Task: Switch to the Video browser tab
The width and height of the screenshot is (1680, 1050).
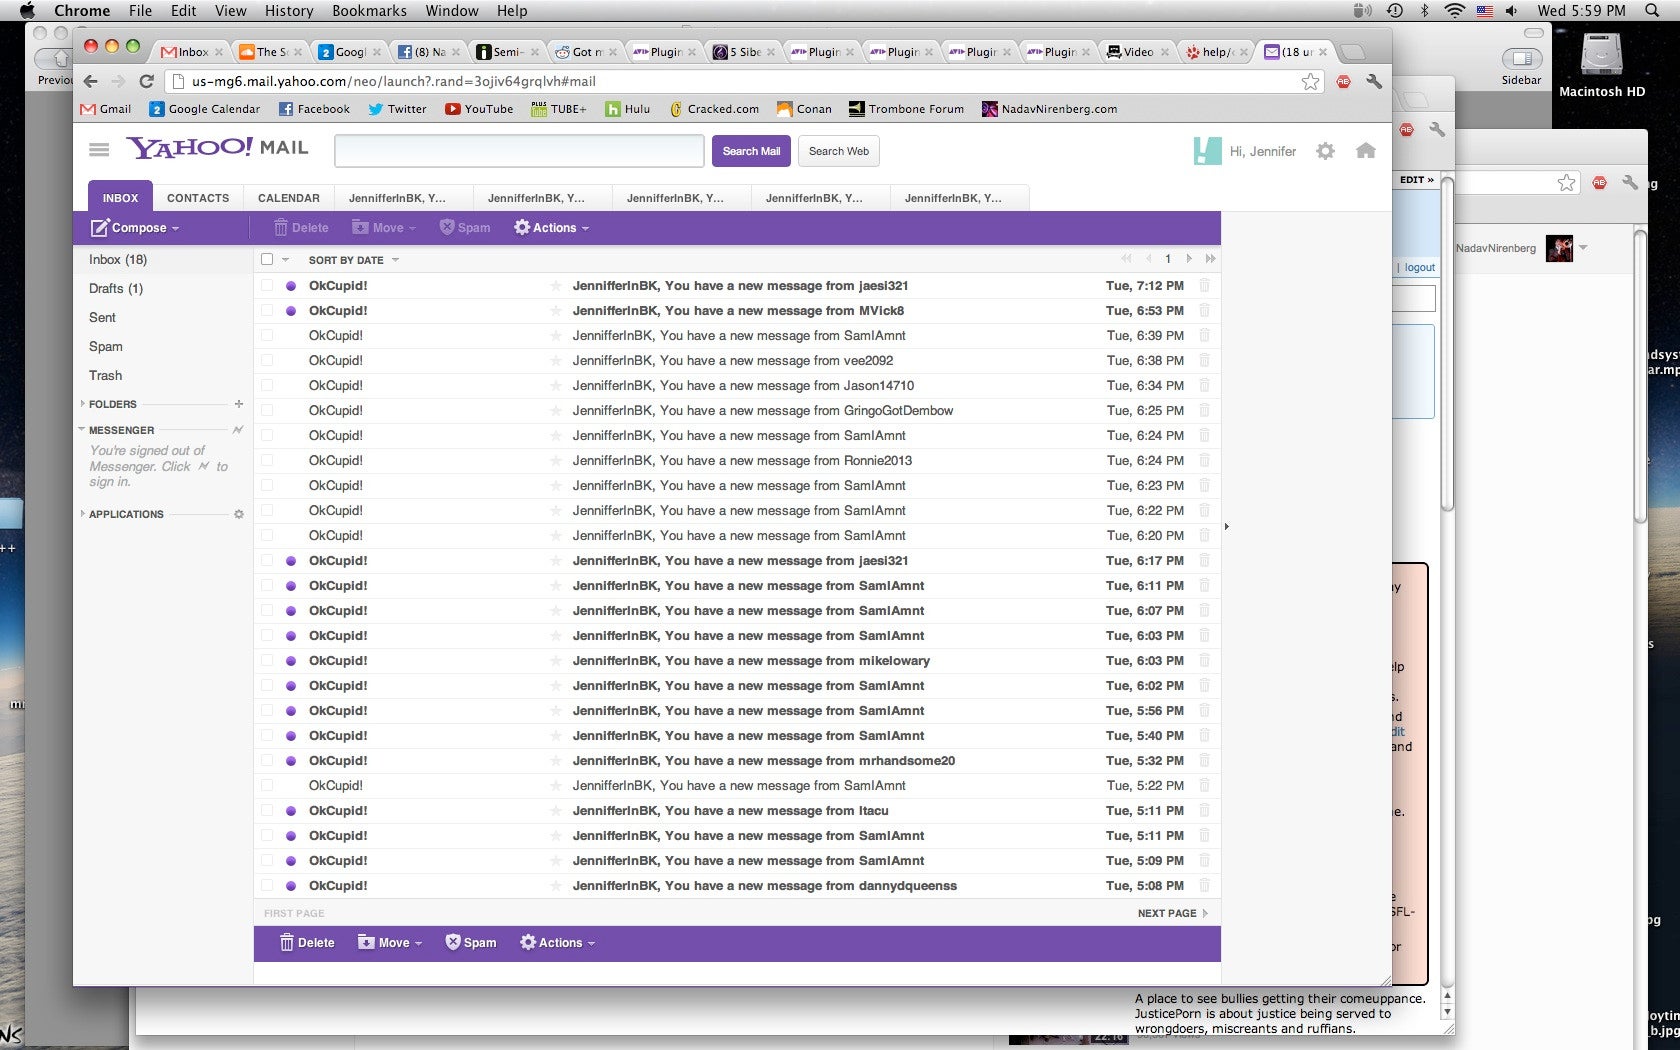Action: coord(1137,52)
